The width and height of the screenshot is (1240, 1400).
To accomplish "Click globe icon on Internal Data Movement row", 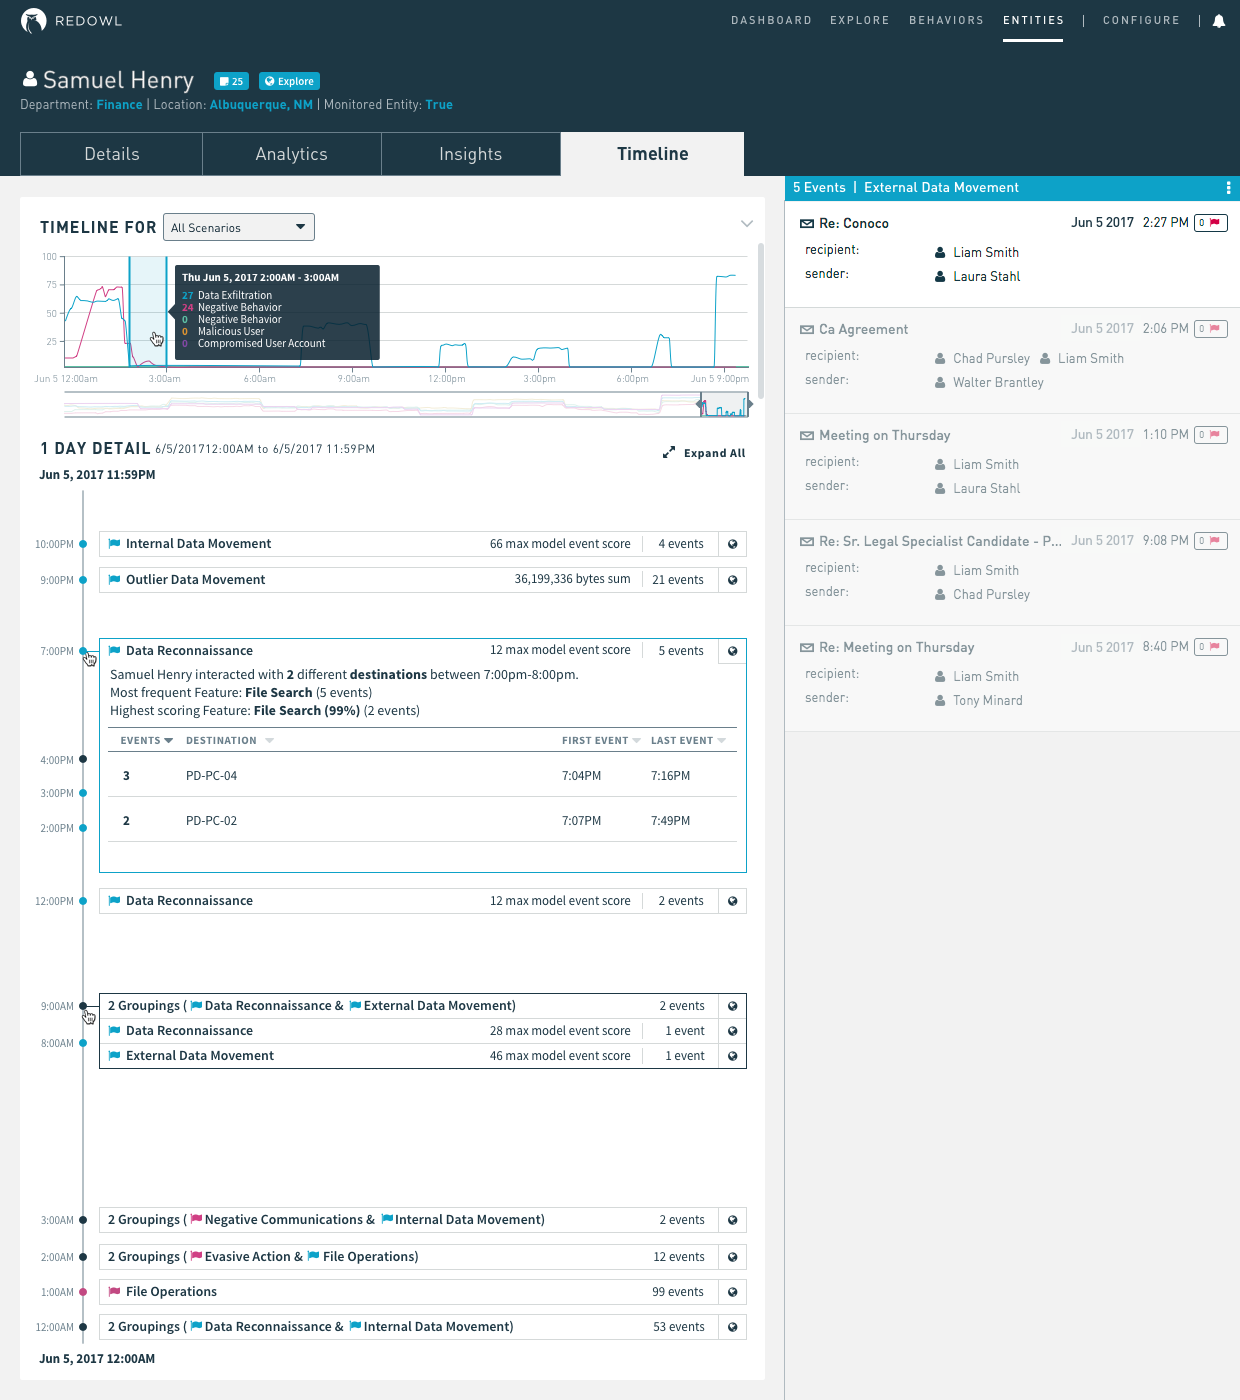I will [733, 544].
